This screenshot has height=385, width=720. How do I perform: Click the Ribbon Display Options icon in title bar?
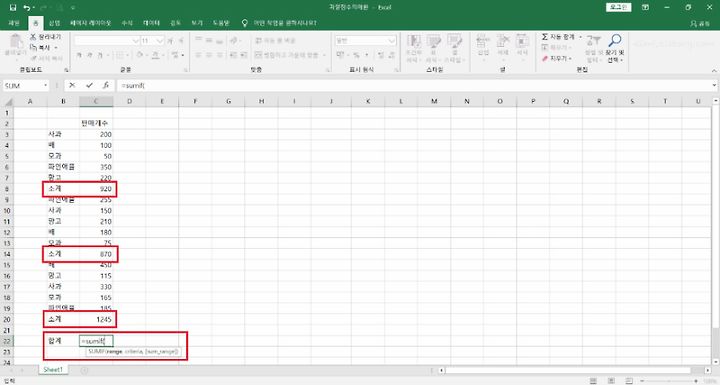[x=645, y=7]
